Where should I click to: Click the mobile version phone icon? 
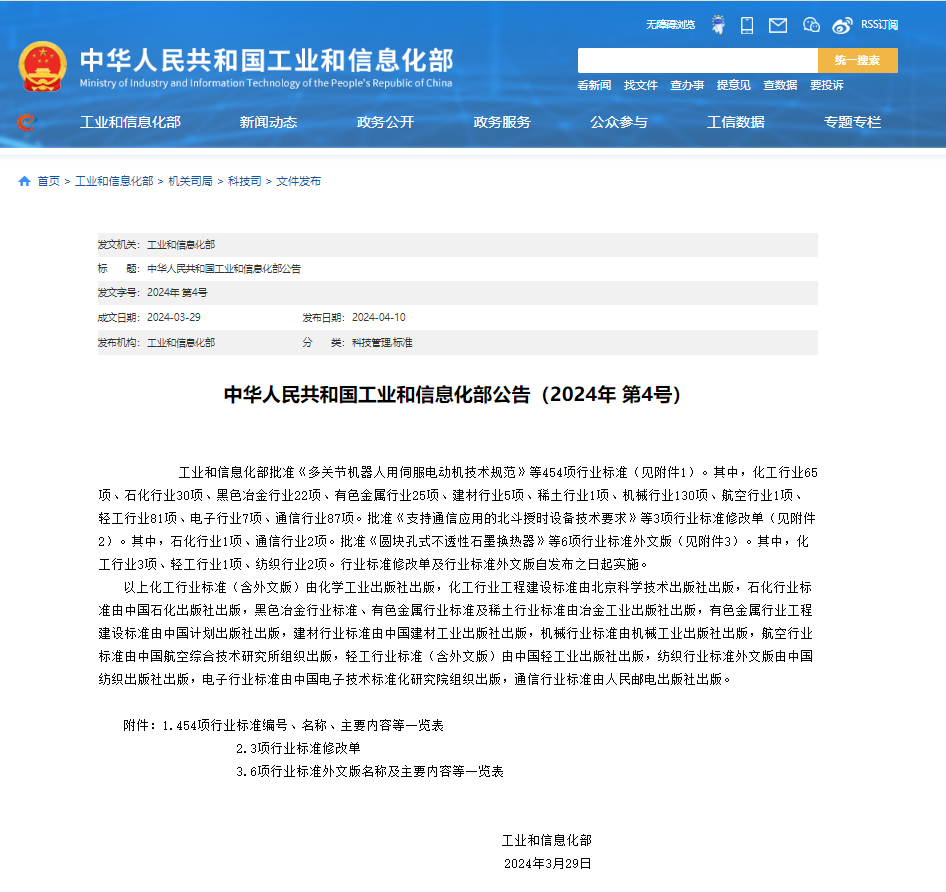(747, 25)
